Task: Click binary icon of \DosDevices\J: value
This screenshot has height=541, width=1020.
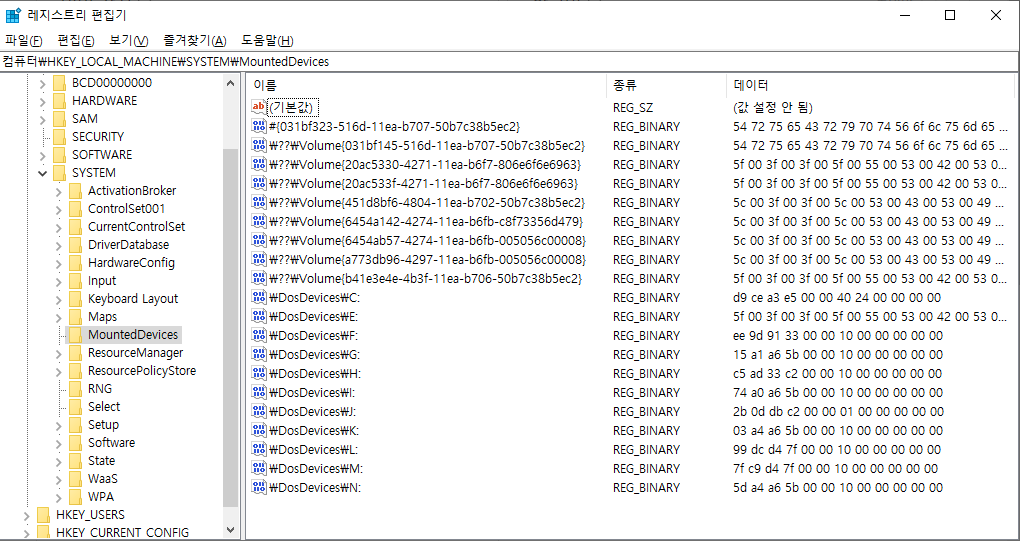Action: click(259, 412)
